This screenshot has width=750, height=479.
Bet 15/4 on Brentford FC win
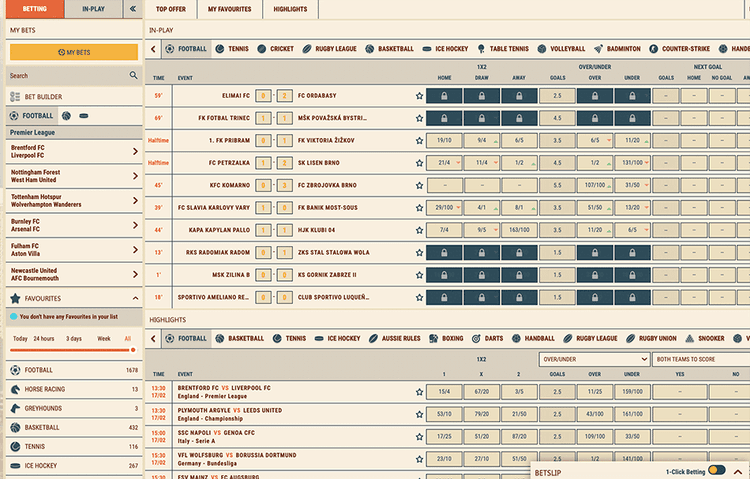point(444,392)
